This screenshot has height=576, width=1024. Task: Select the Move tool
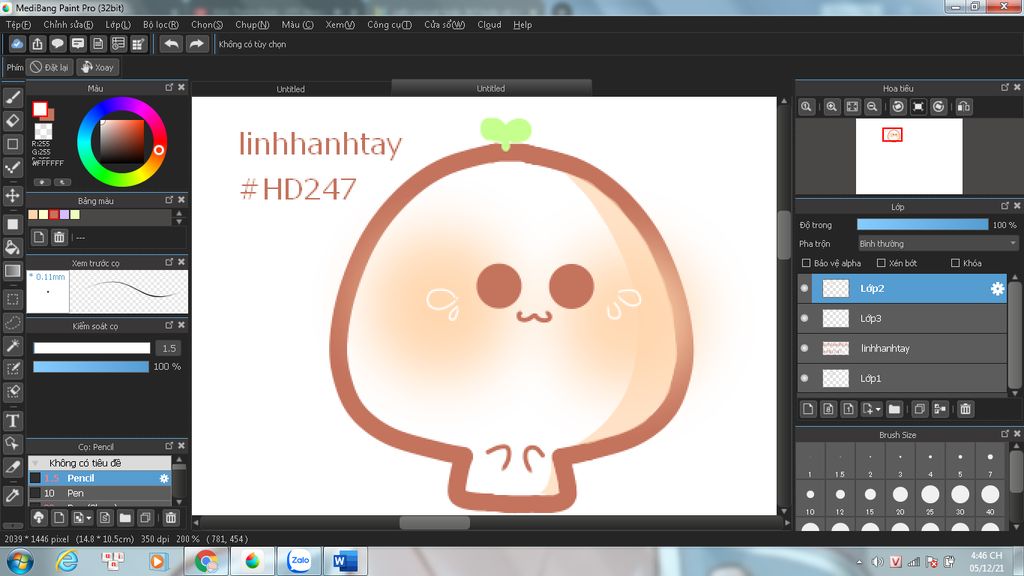(x=12, y=195)
